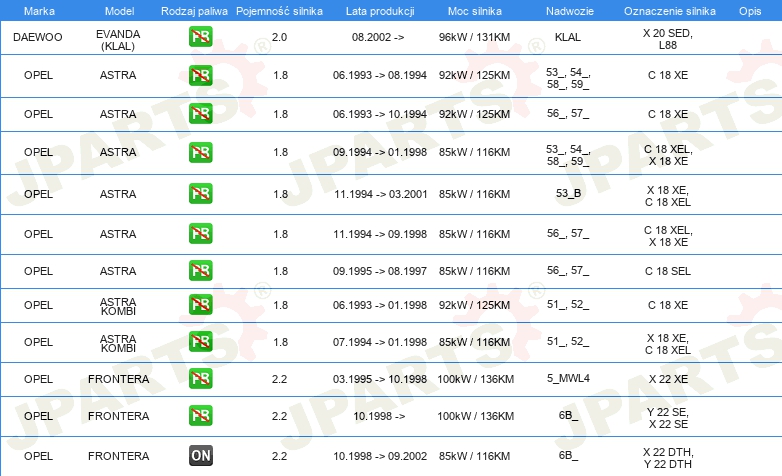Click the Opis column header
The image size is (782, 476).
(x=750, y=11)
